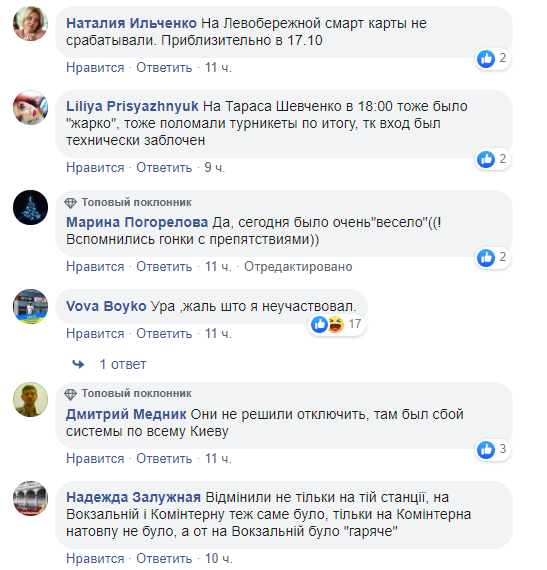Screen dimensions: 547x570
Task: Open Надежда Залужная's avatar
Action: (x=31, y=498)
